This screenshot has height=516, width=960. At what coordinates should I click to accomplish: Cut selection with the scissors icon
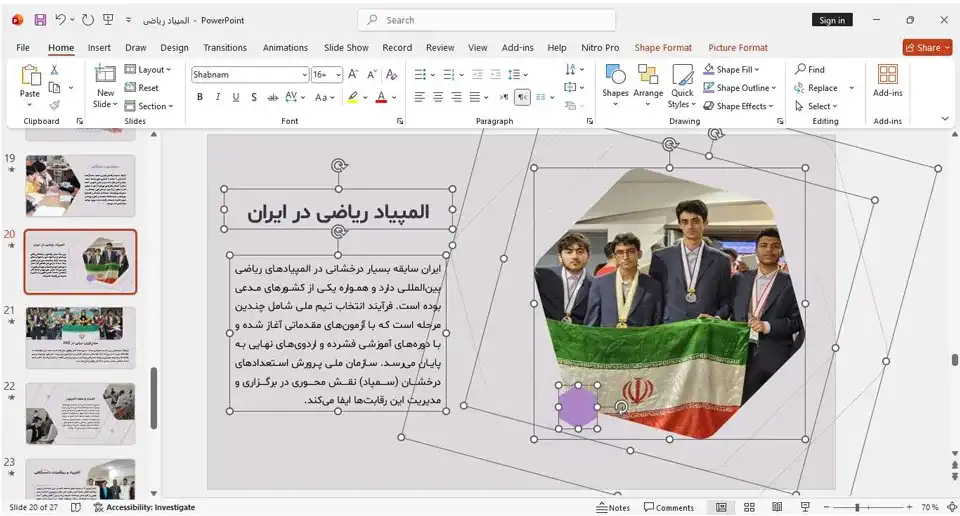pyautogui.click(x=54, y=70)
